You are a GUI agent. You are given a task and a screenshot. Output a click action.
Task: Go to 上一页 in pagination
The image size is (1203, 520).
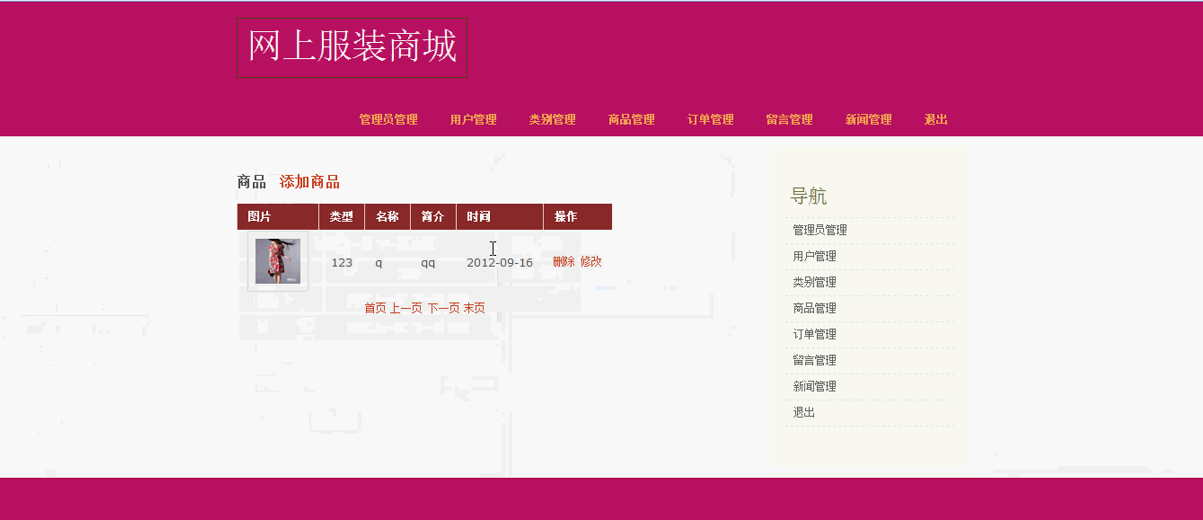[406, 308]
